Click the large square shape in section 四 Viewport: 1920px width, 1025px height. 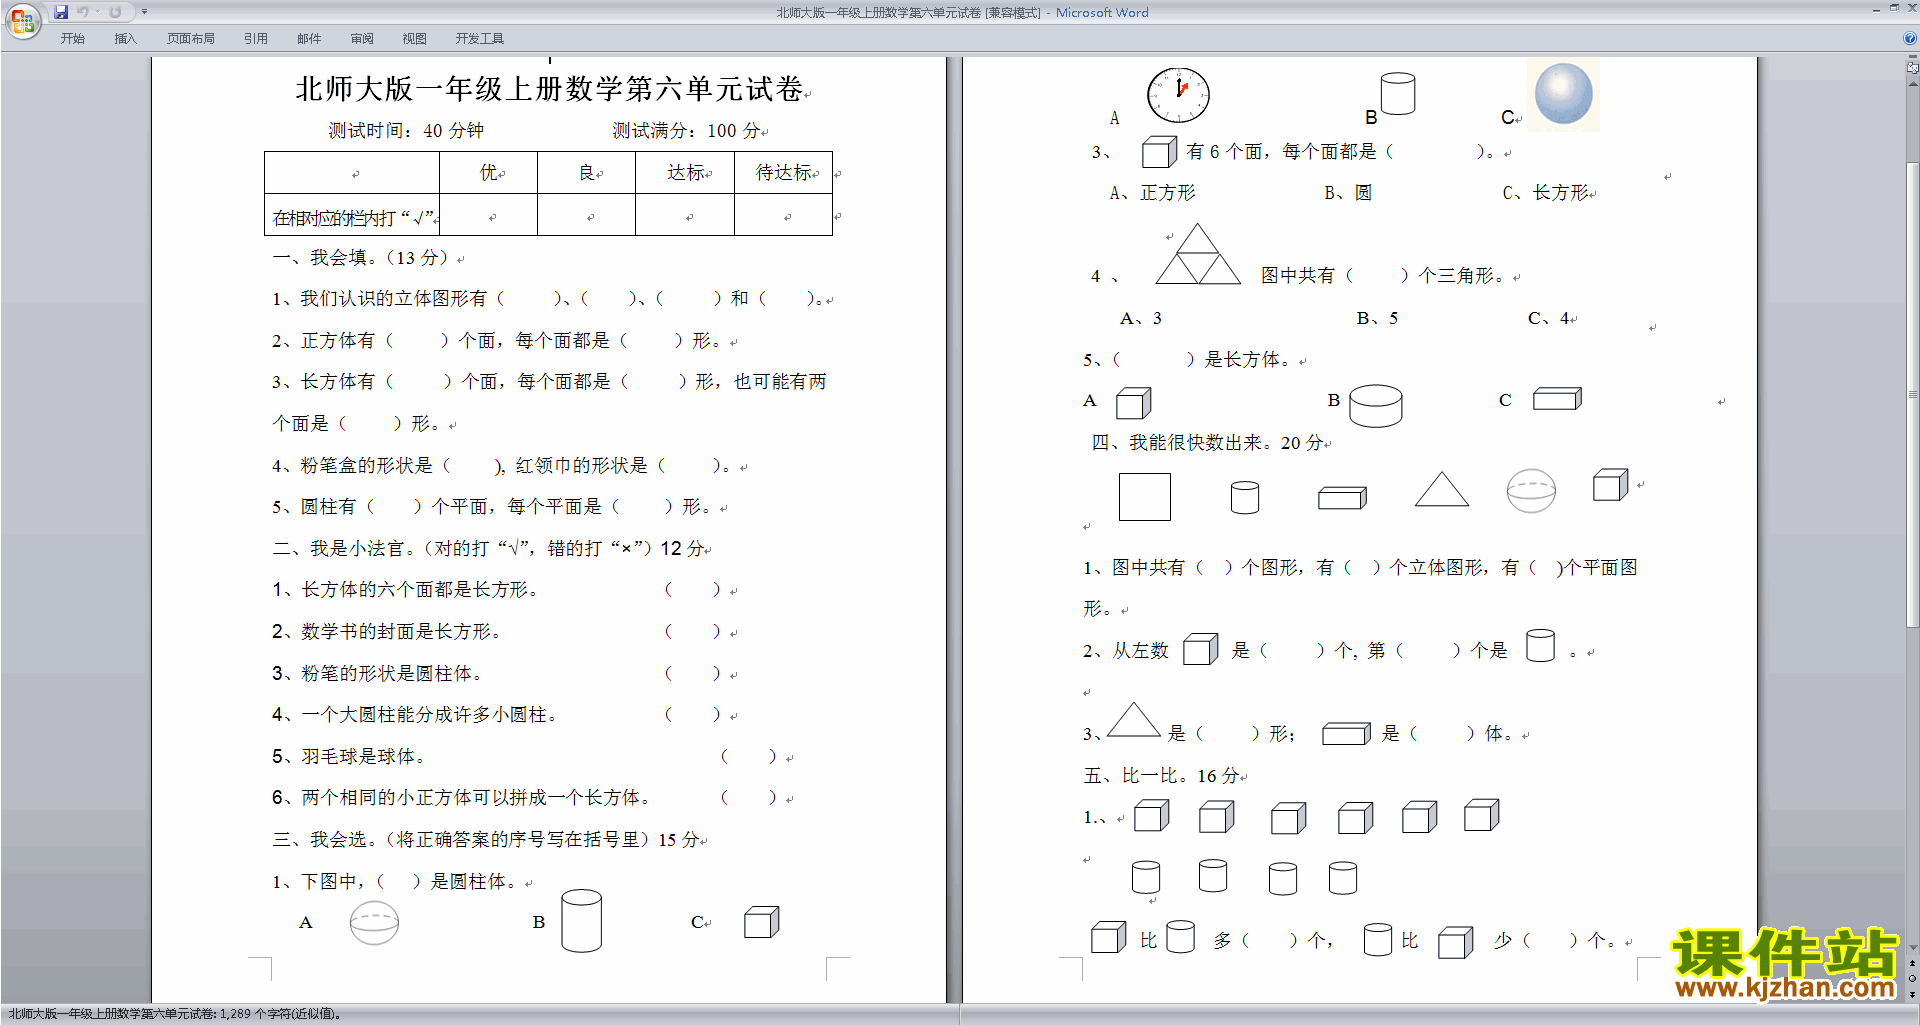point(1144,497)
